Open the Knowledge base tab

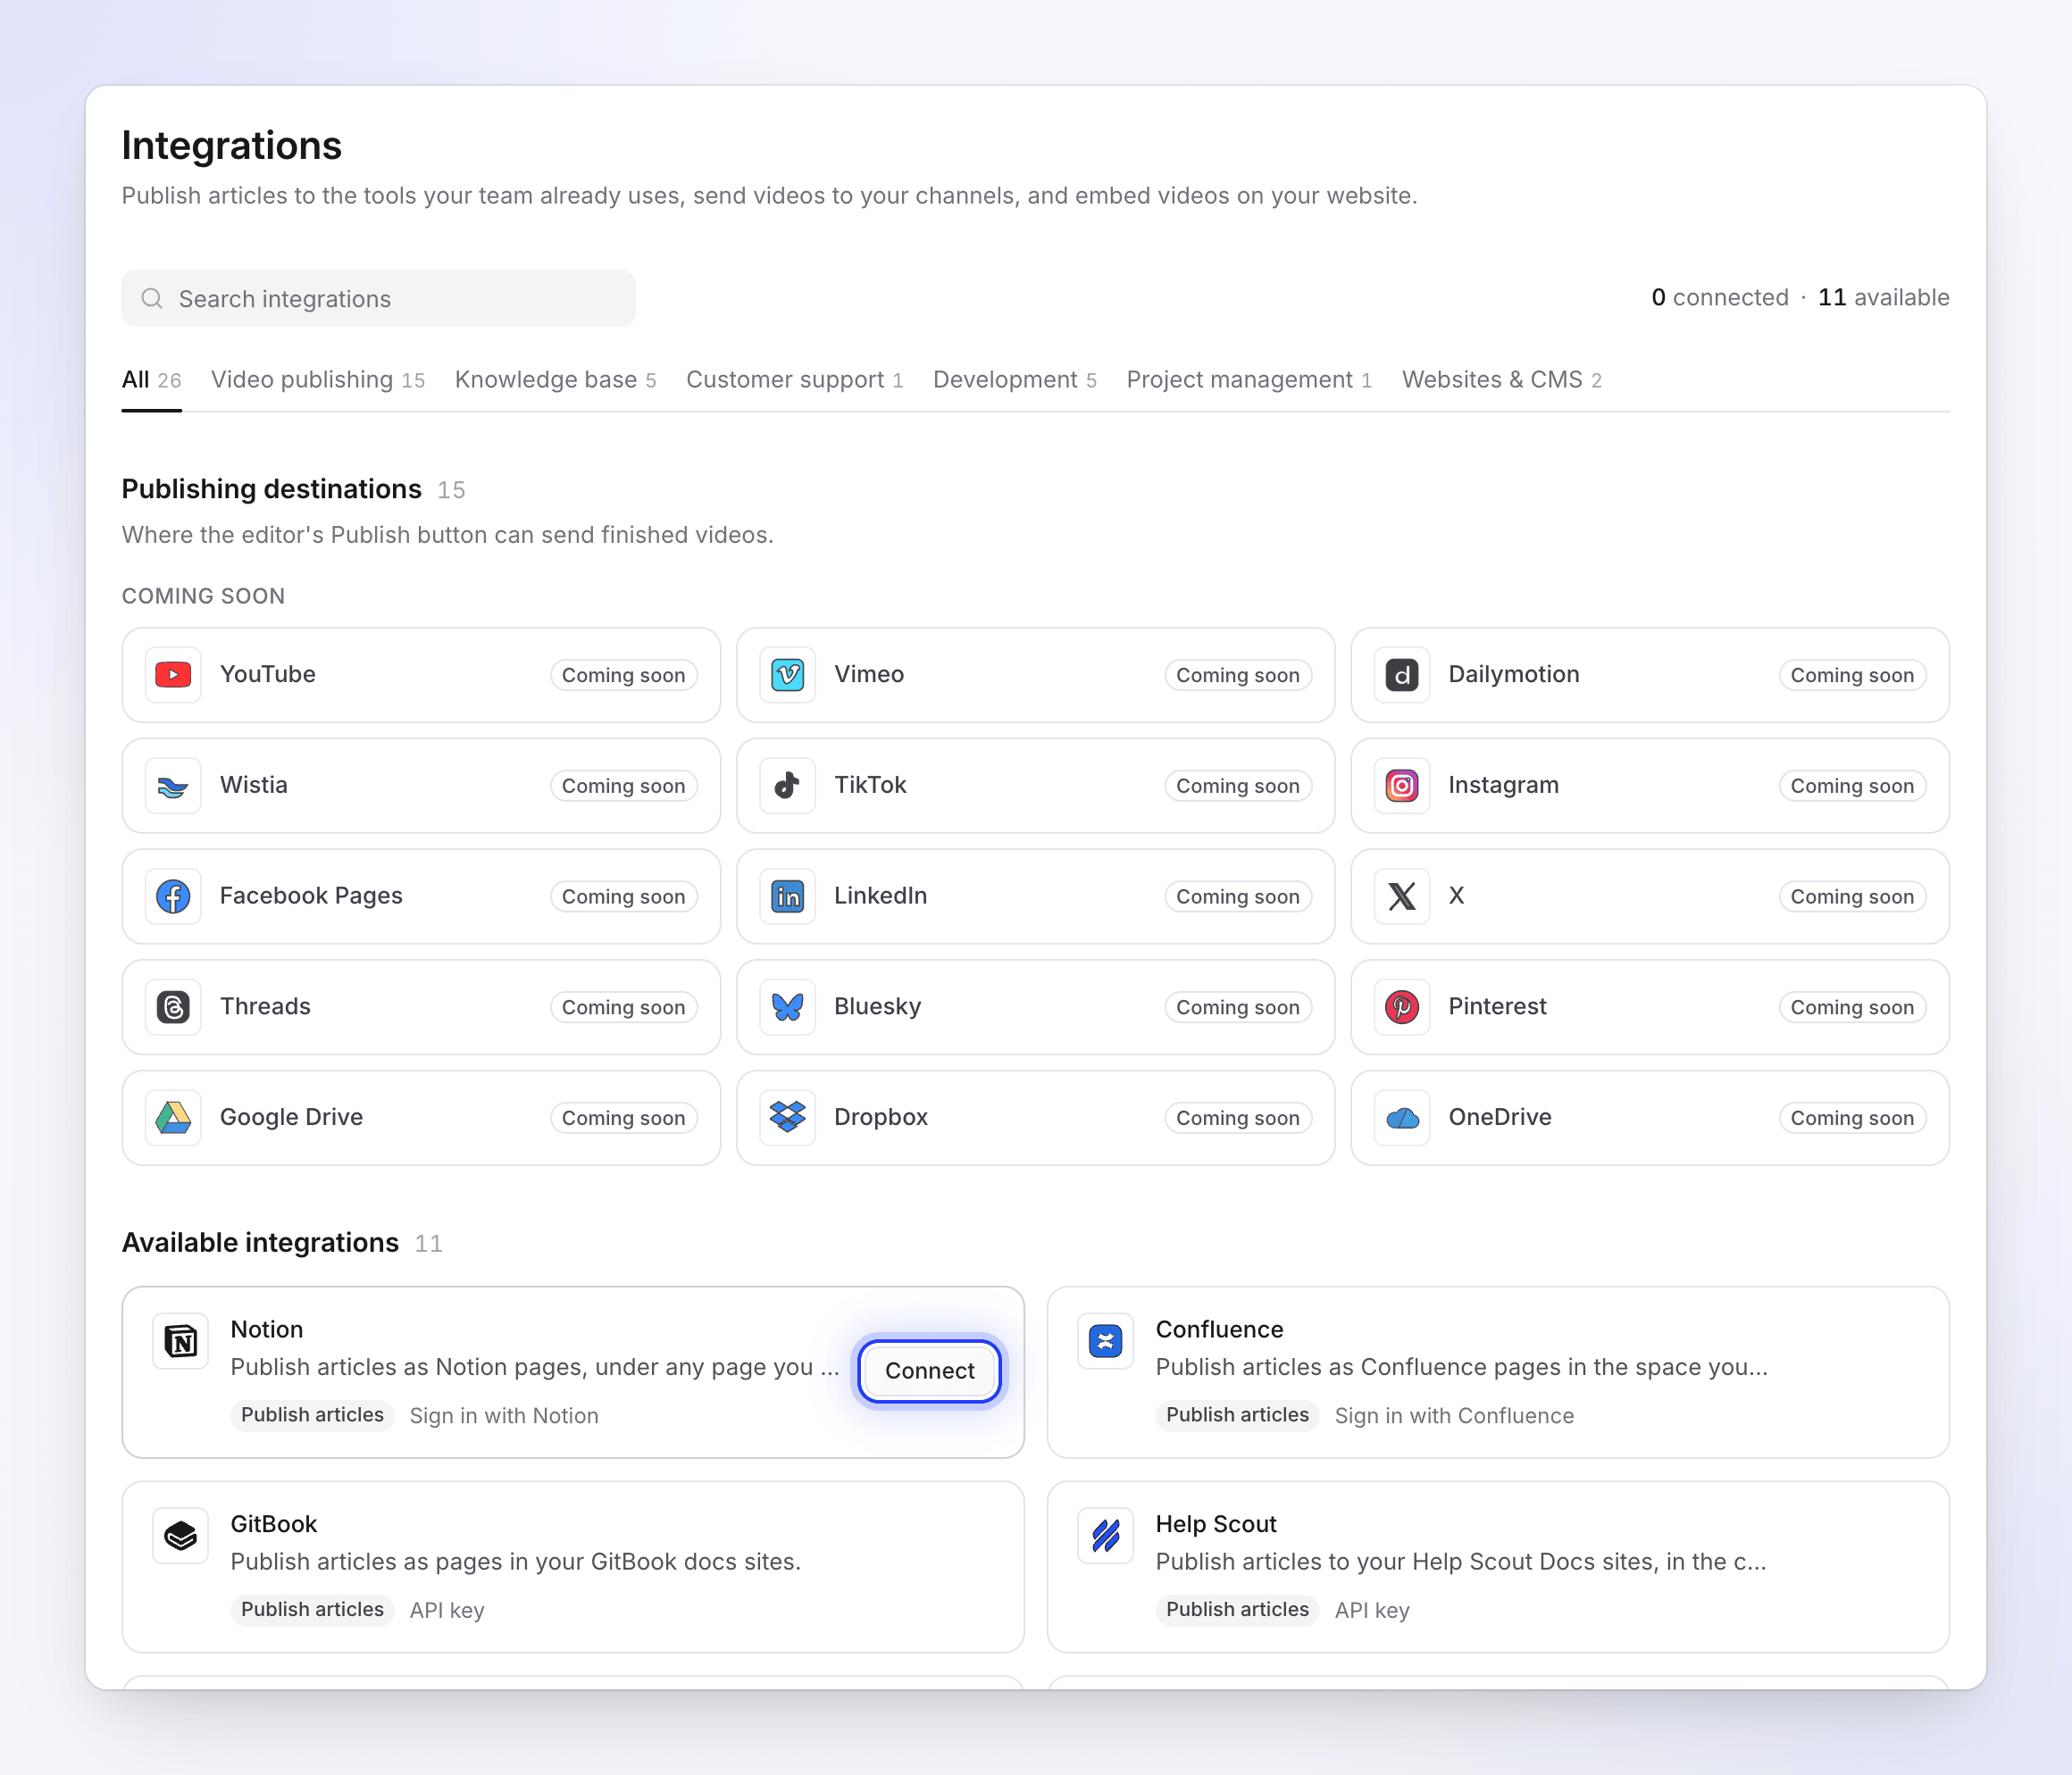click(x=555, y=380)
